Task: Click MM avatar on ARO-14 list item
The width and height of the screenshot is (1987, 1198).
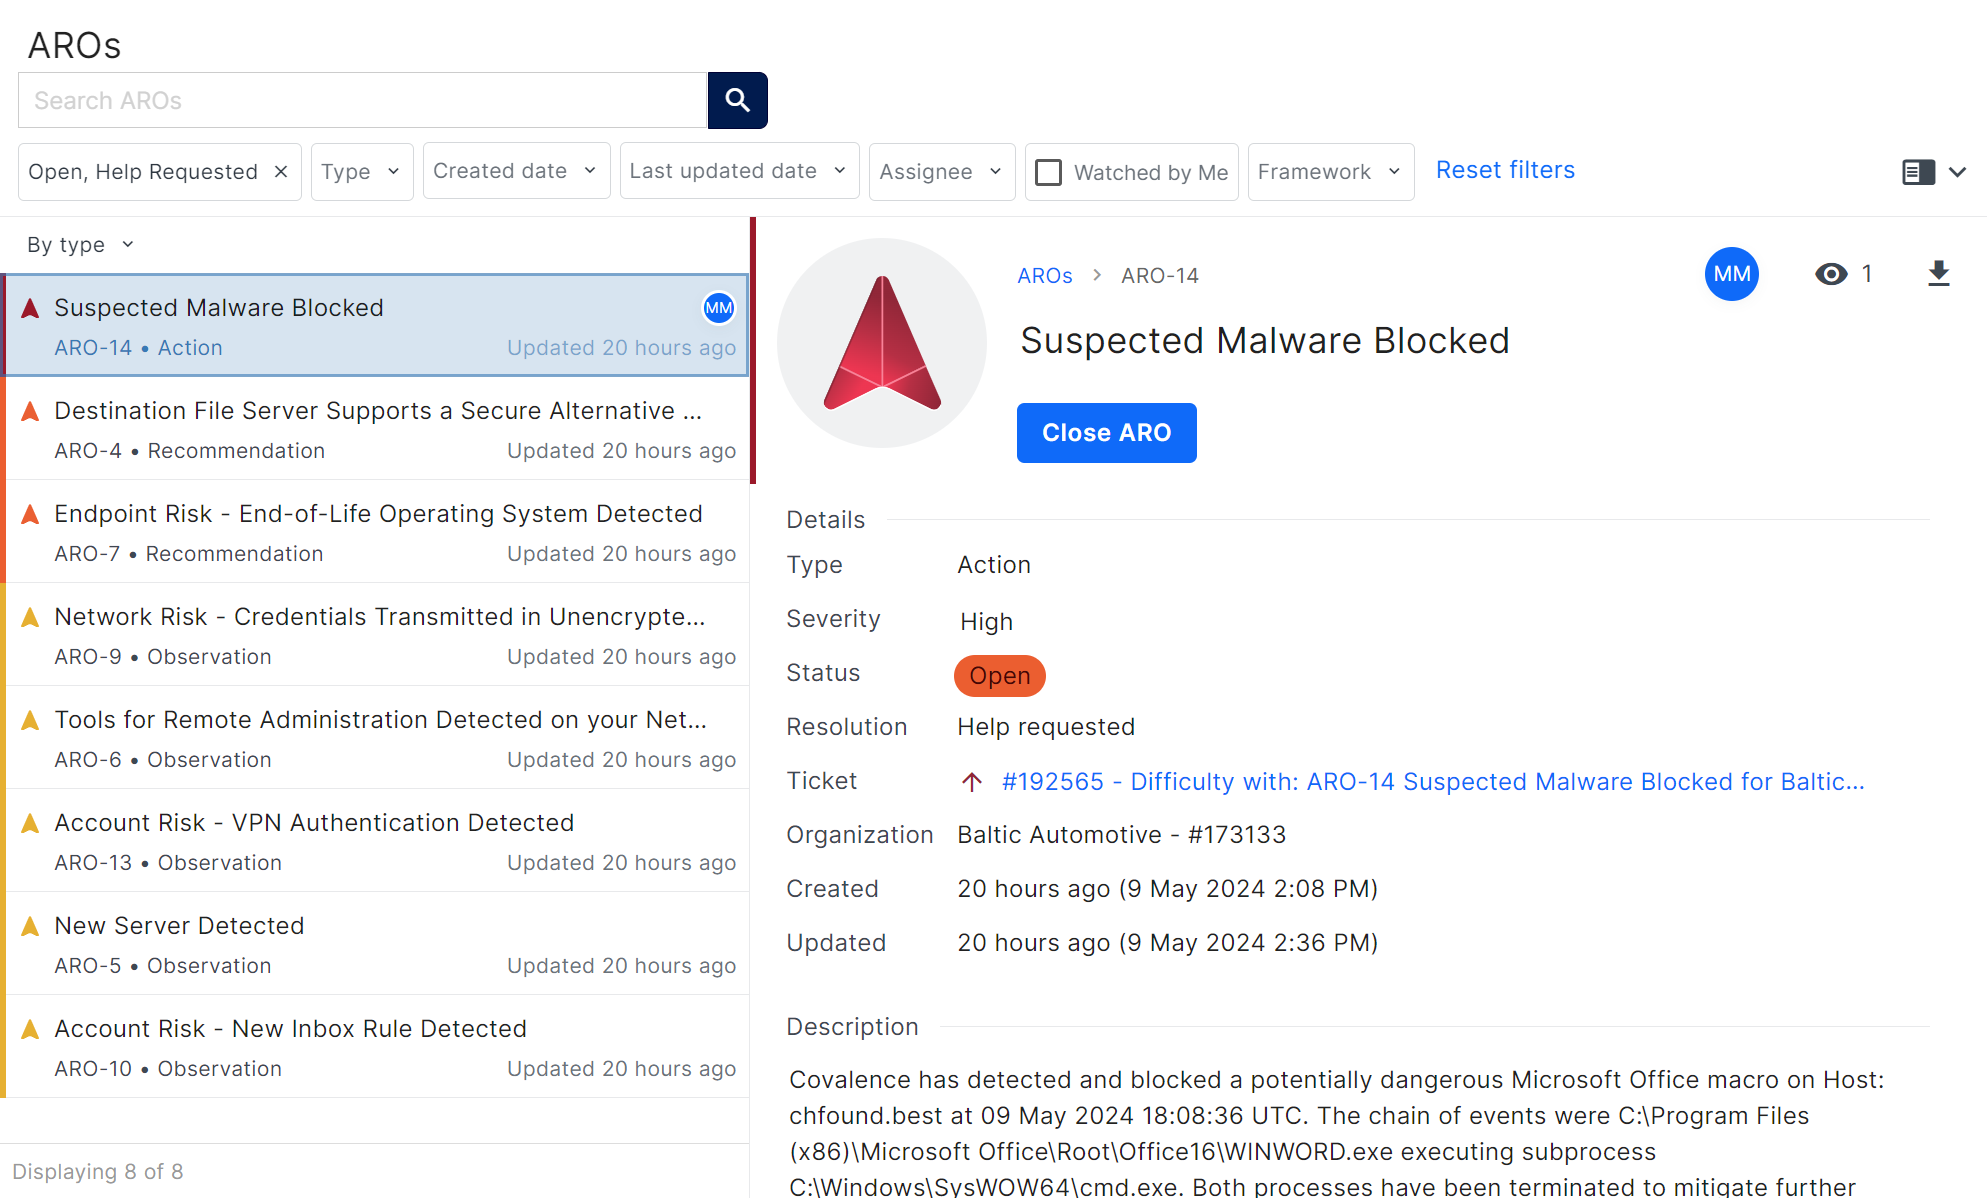Action: click(x=718, y=308)
